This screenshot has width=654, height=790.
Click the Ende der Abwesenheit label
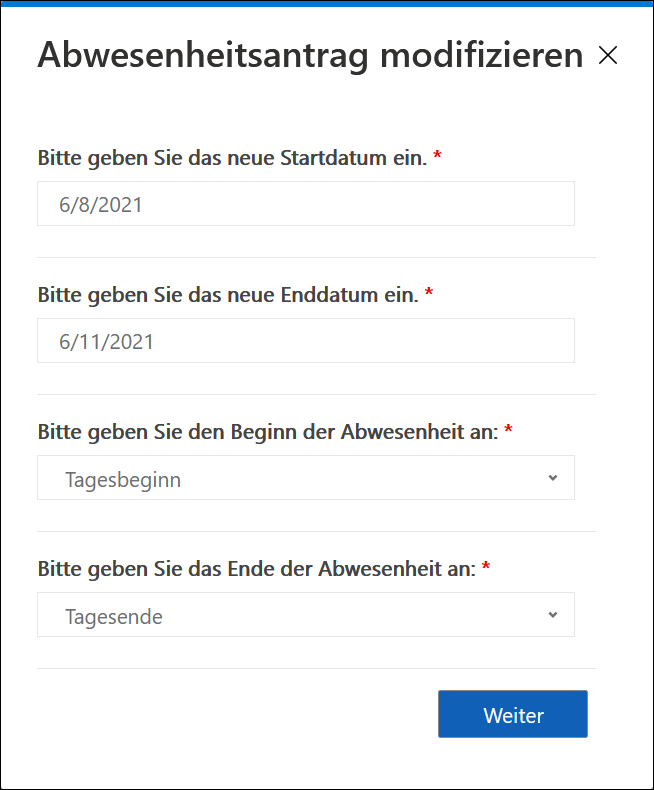tap(257, 569)
